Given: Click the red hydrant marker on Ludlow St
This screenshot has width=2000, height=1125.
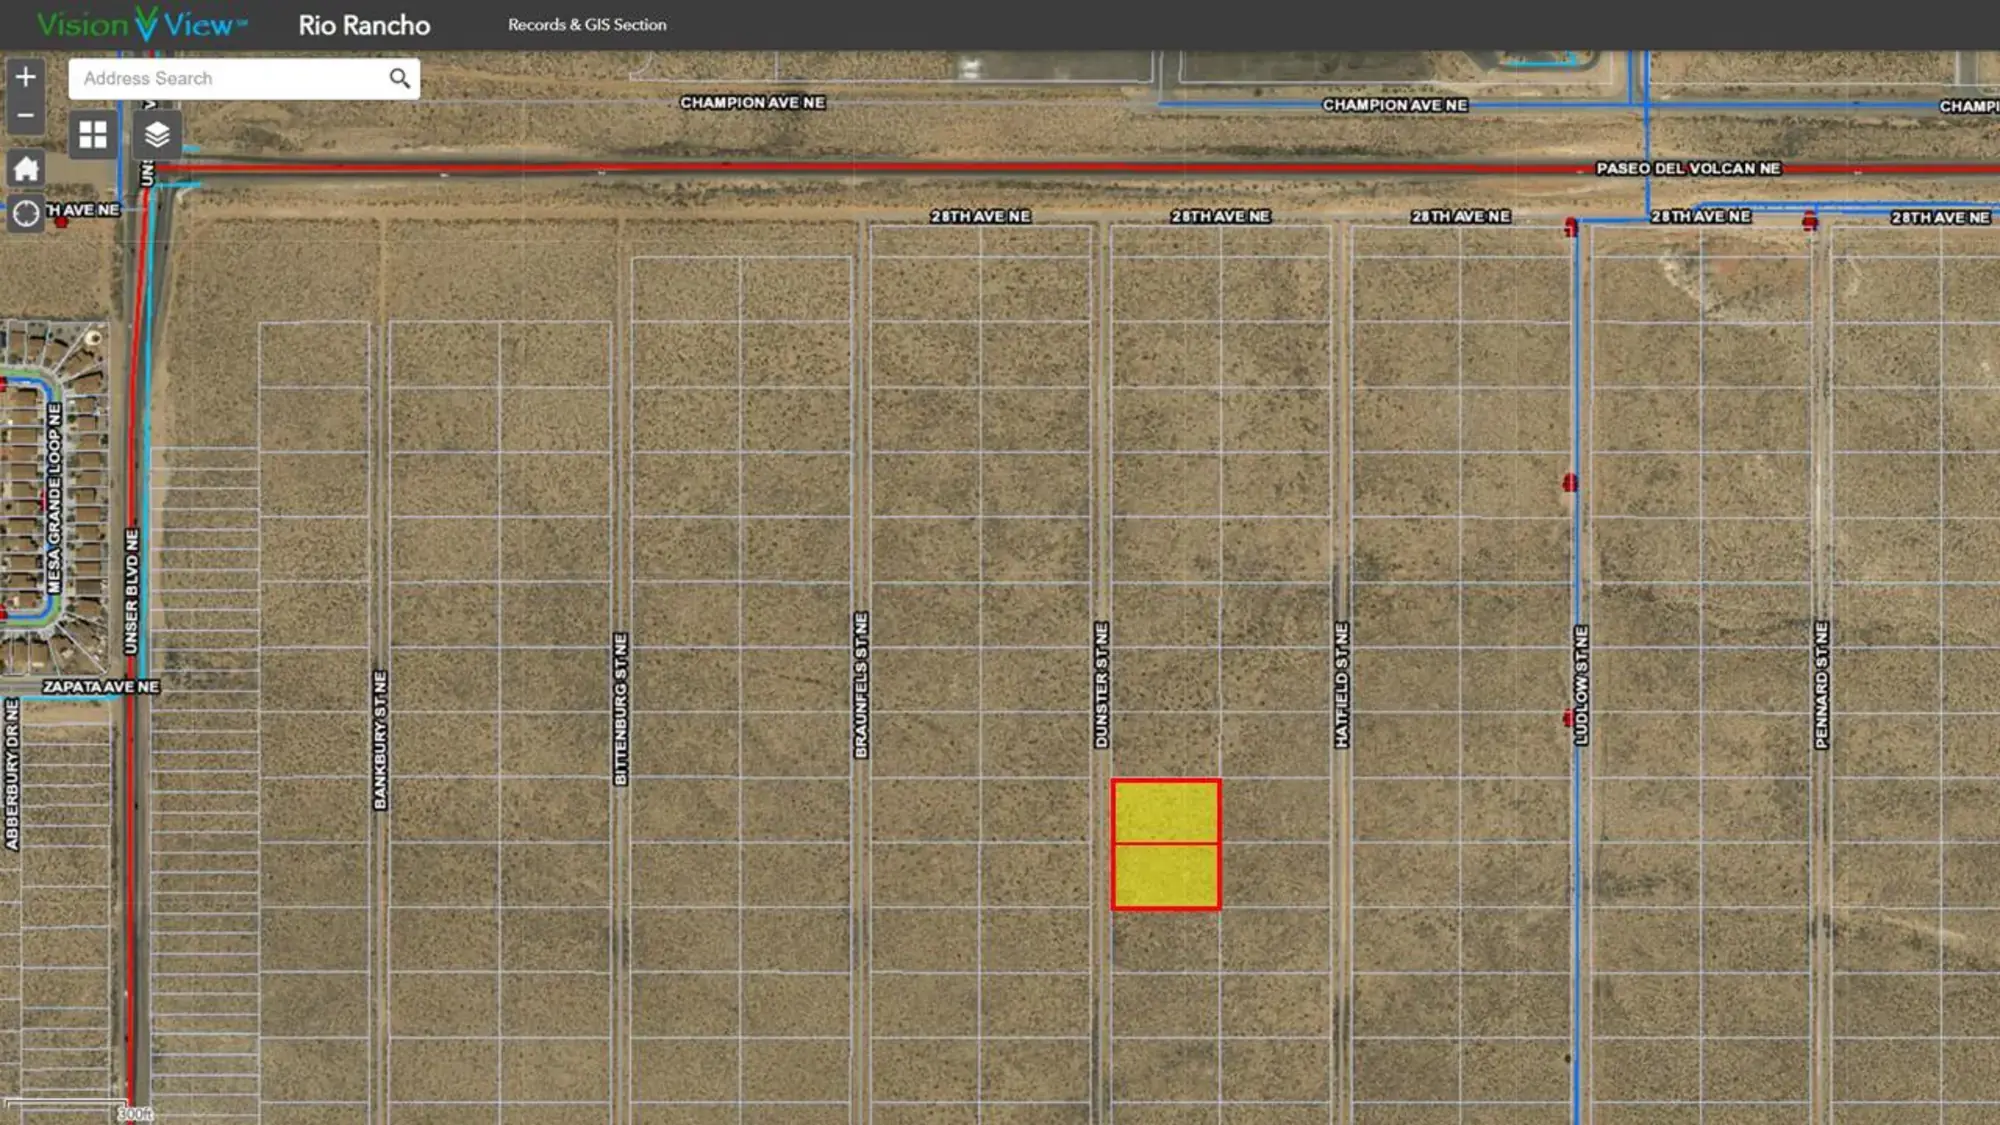Looking at the screenshot, I should point(1570,484).
